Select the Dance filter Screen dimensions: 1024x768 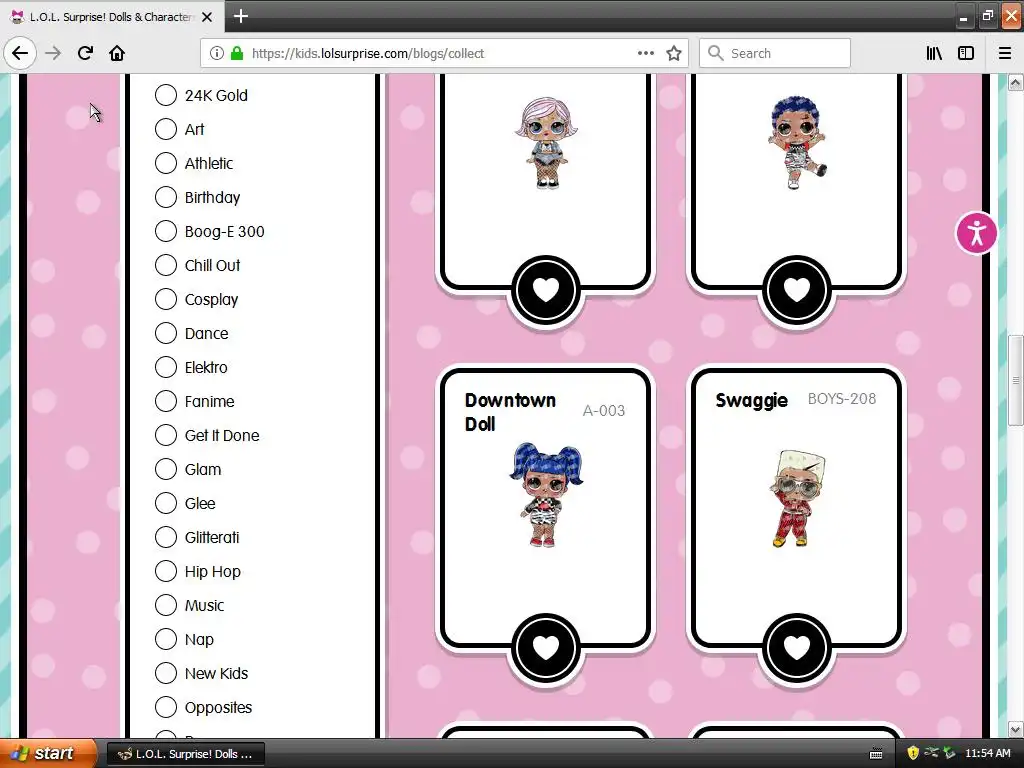click(191, 333)
